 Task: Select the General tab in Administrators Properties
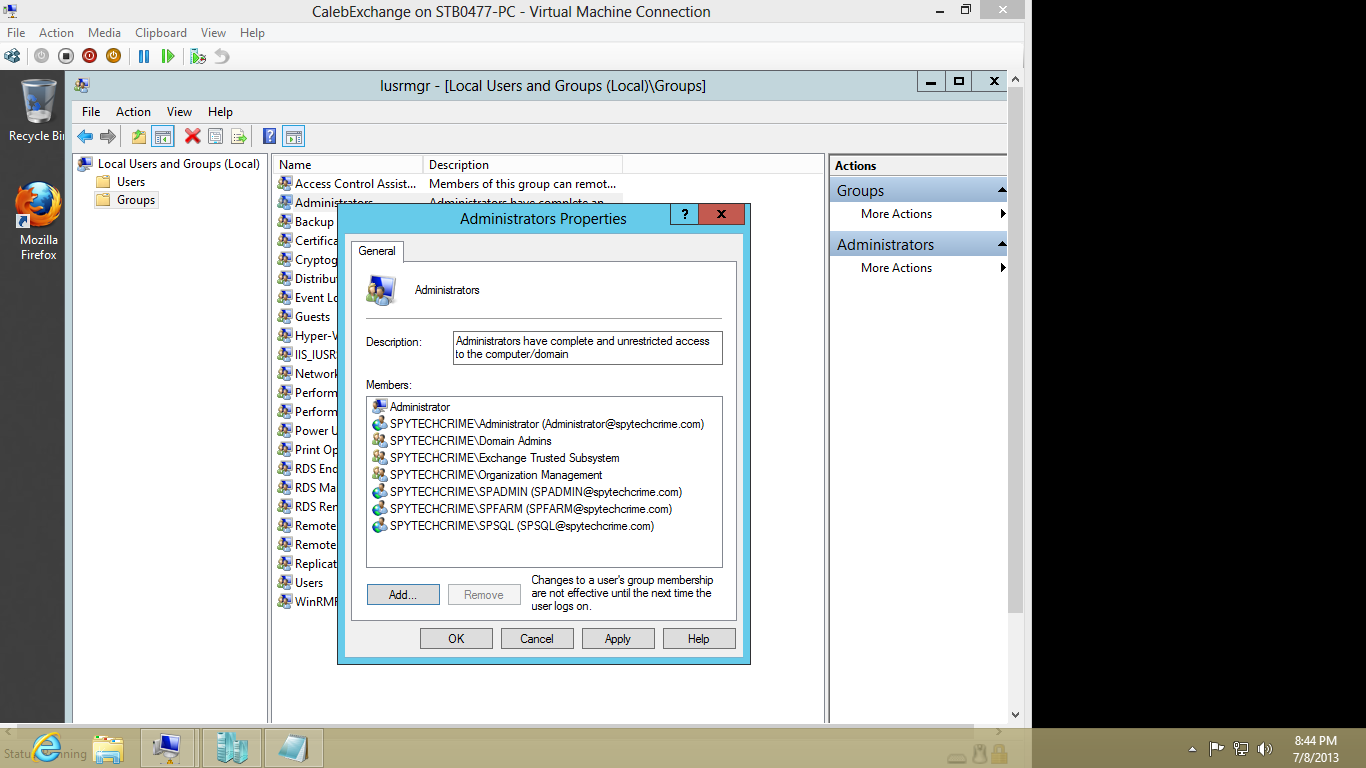(x=377, y=251)
